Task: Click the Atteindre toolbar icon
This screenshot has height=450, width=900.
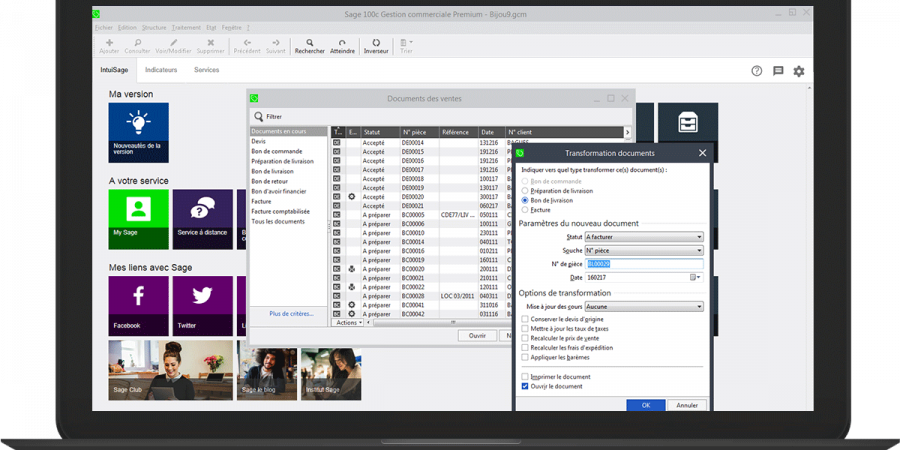Action: tap(342, 42)
